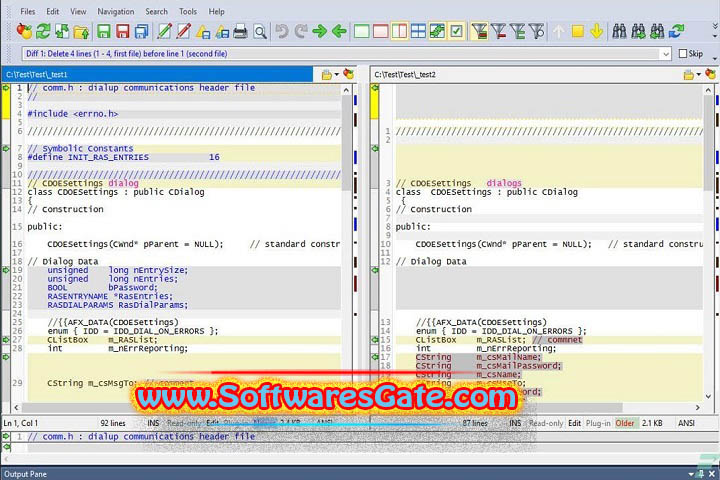The image size is (720, 480).
Task: Toggle the checkmark box toolbar option
Action: pos(456,31)
